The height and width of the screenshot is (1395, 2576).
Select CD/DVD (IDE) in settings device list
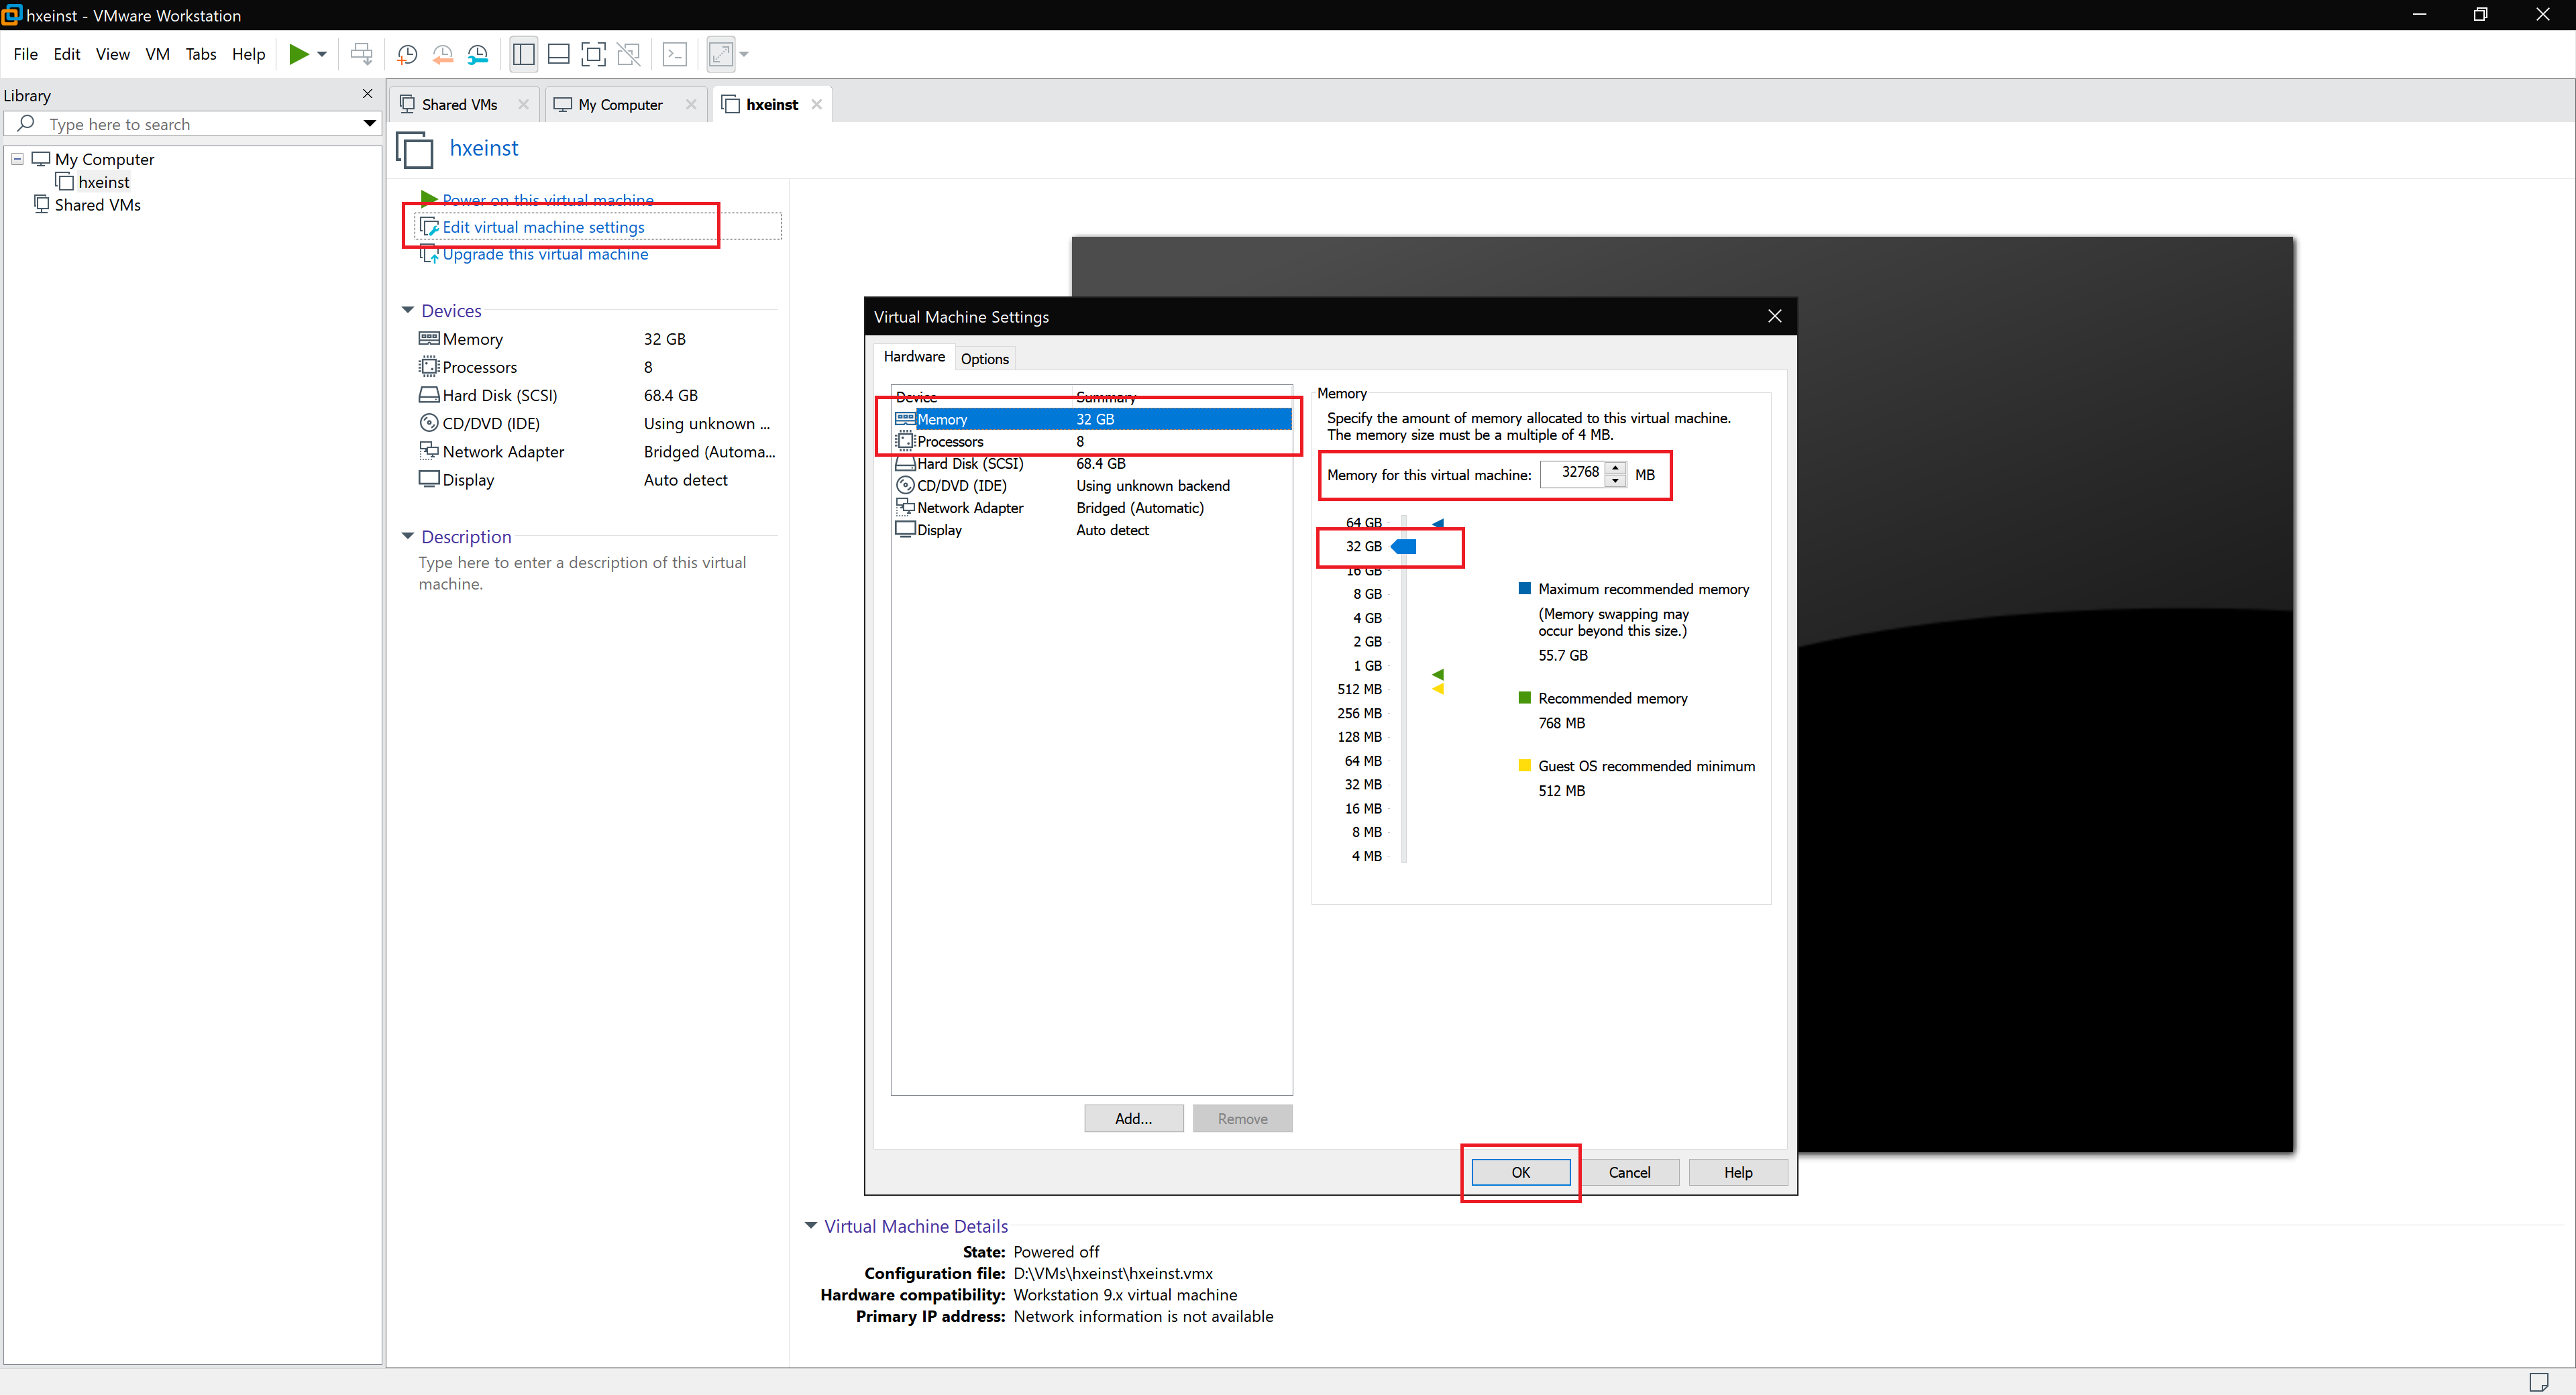point(1092,485)
